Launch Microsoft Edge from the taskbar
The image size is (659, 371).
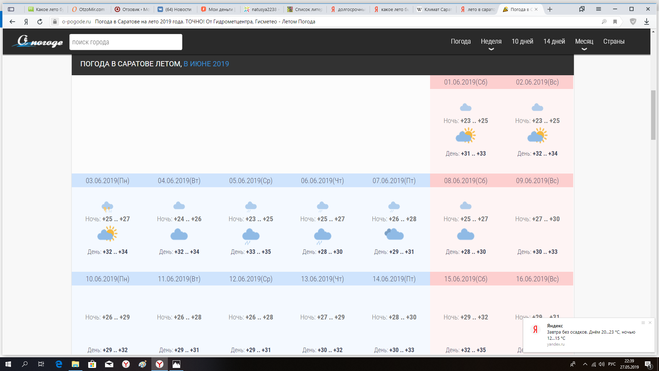[x=58, y=364]
